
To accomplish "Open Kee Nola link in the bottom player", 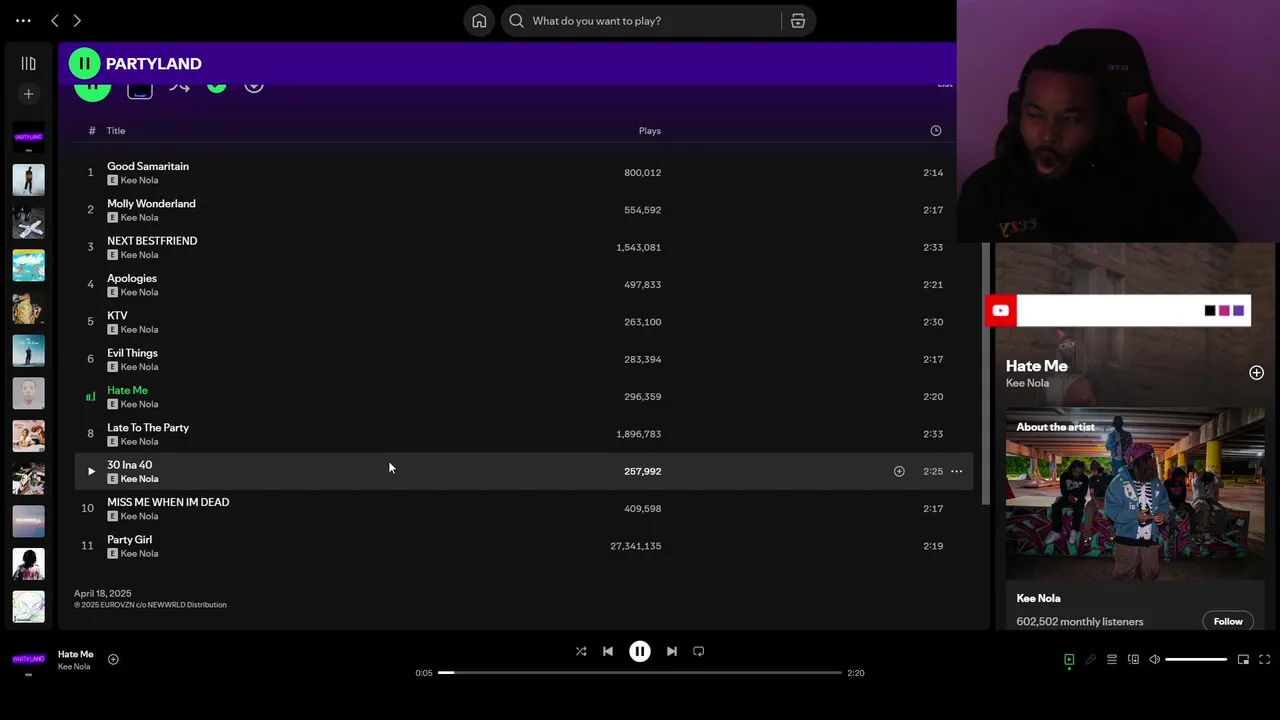I will click(74, 667).
